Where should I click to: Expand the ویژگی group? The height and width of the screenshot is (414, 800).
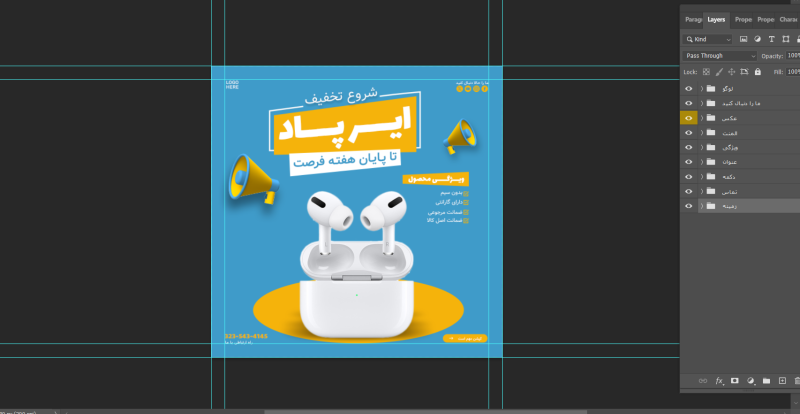[x=702, y=148]
